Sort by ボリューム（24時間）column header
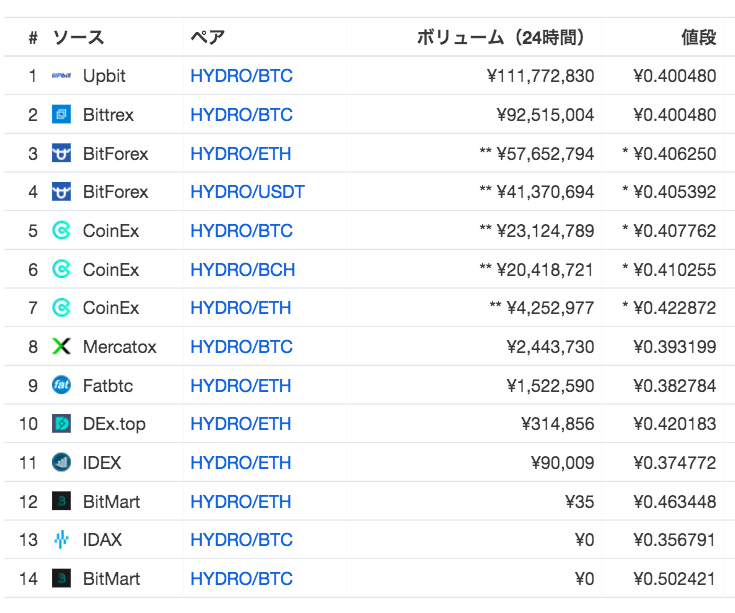Image resolution: width=735 pixels, height=613 pixels. [x=500, y=37]
